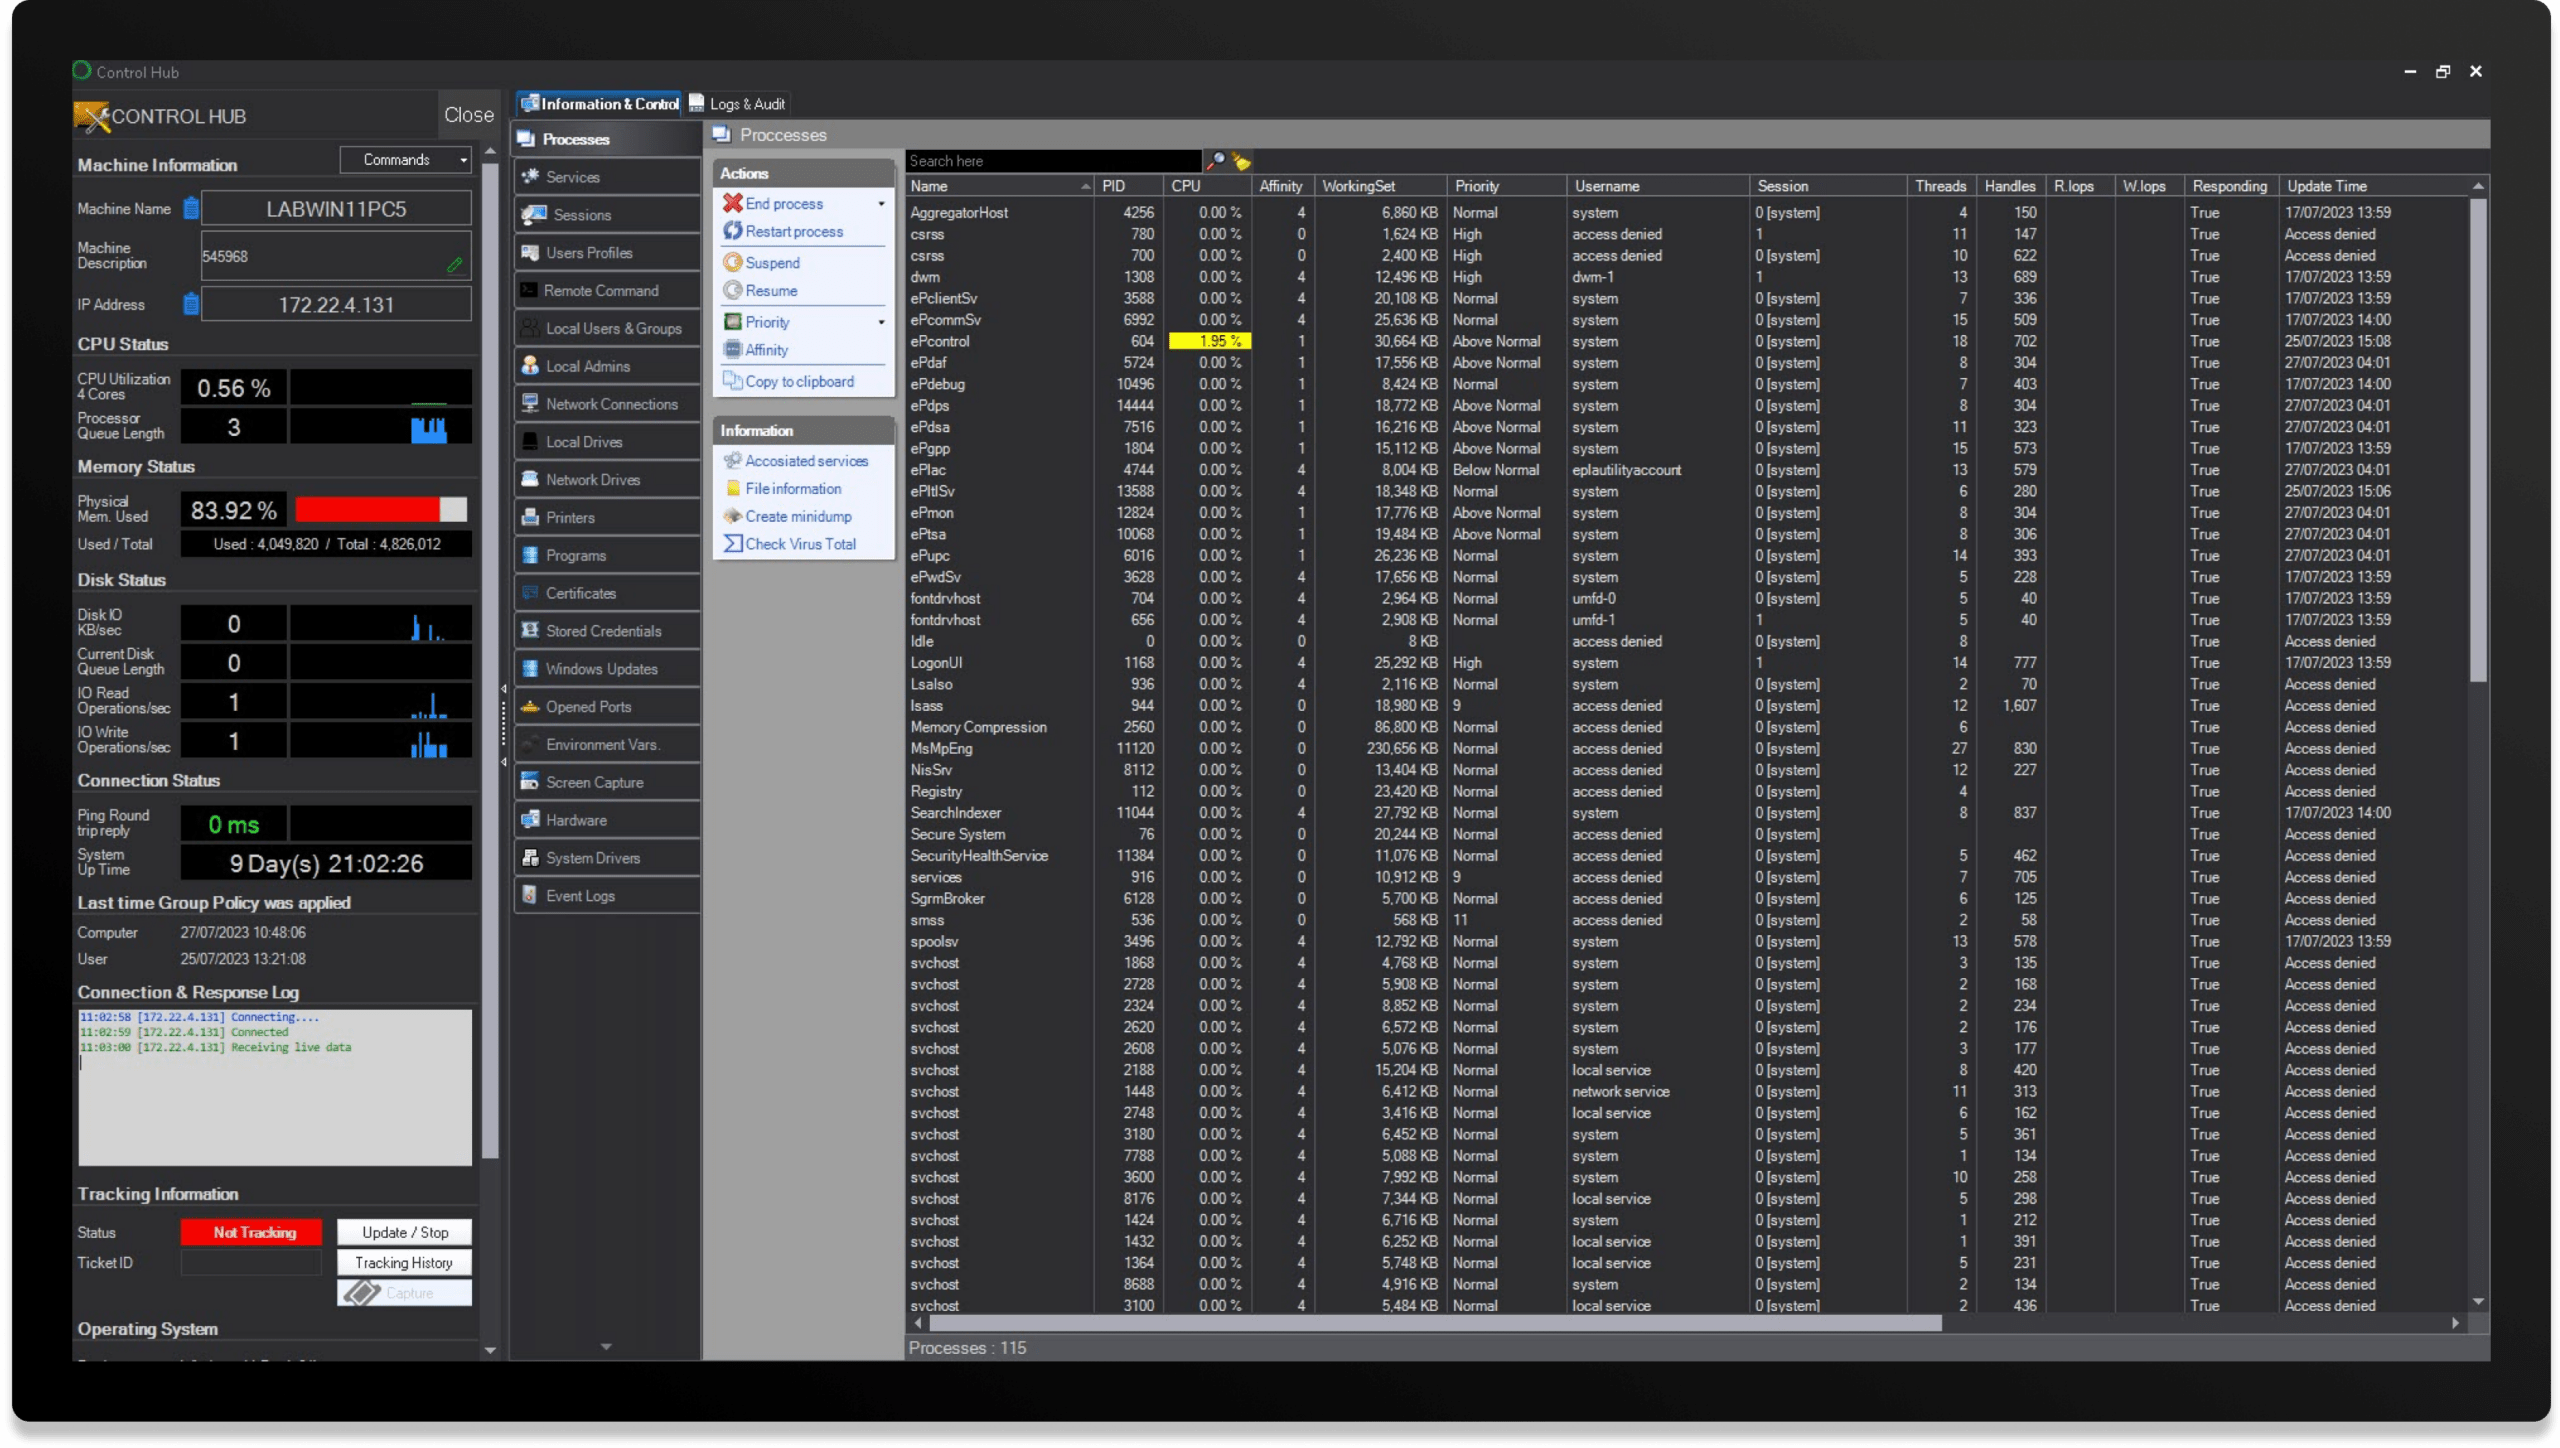Expand Priority submenu arrow
The height and width of the screenshot is (1448, 2560).
(x=881, y=322)
